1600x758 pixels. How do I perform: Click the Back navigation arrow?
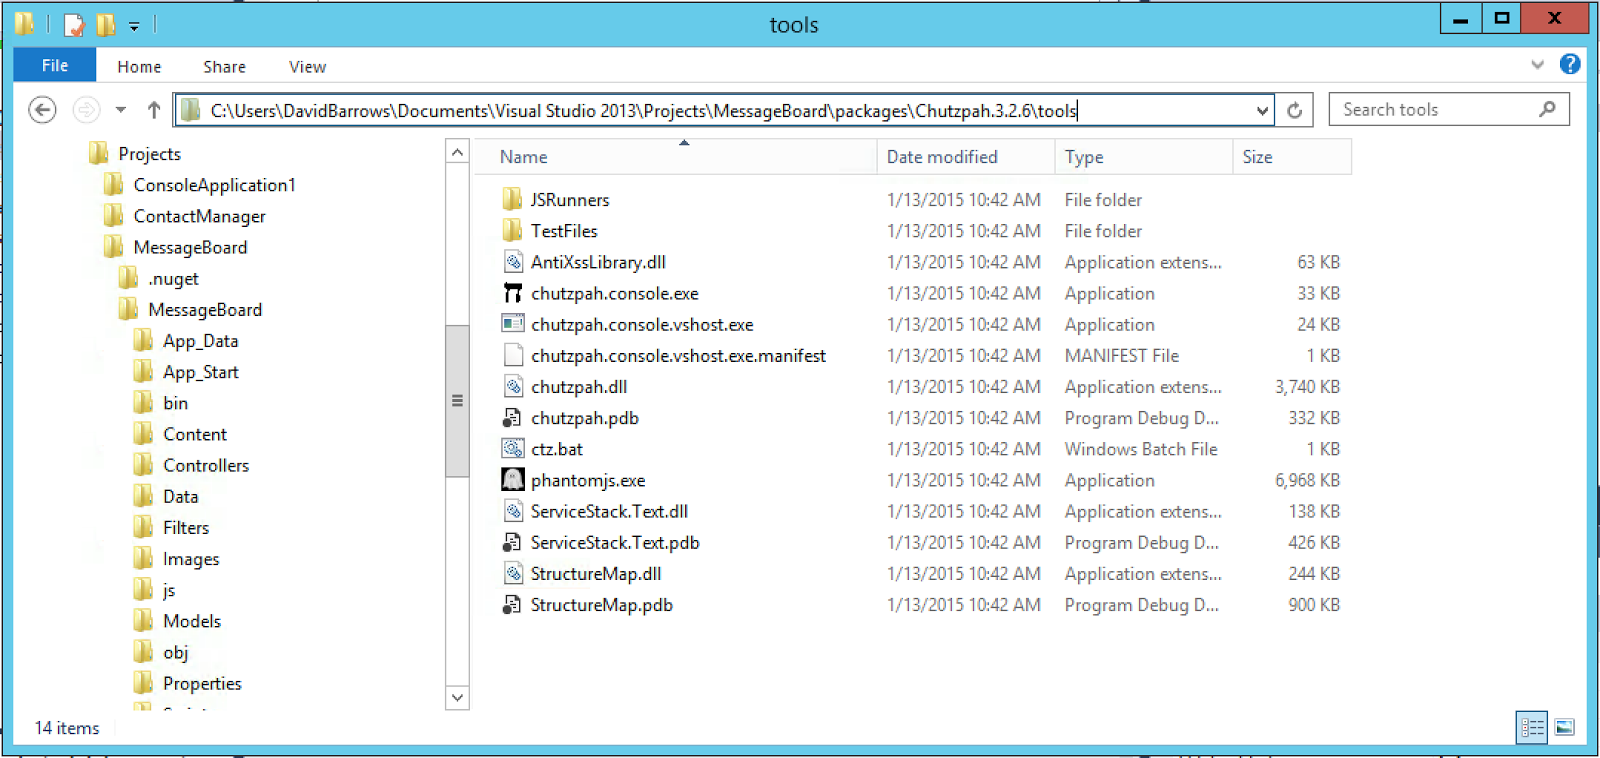tap(42, 109)
